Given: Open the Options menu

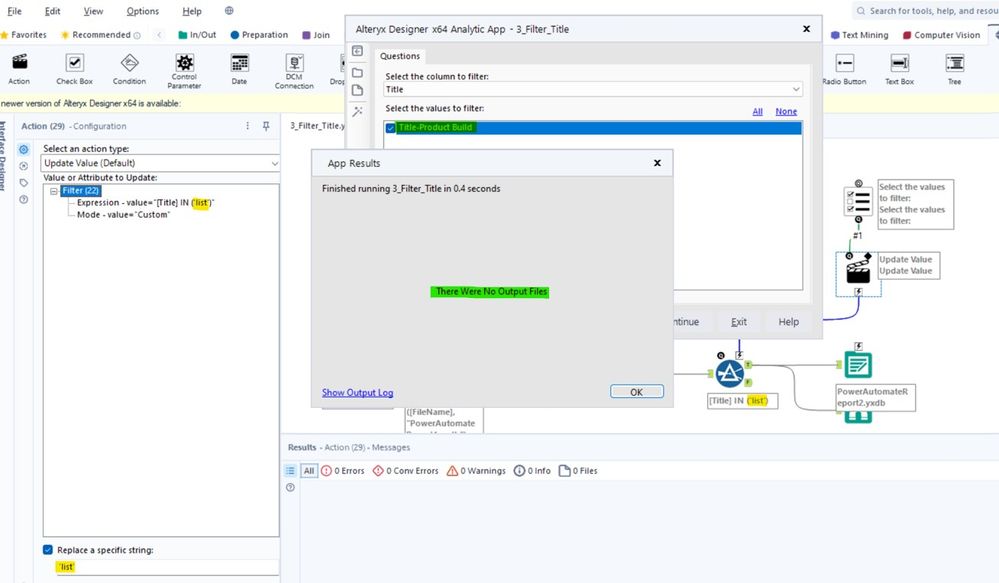Looking at the screenshot, I should 143,11.
